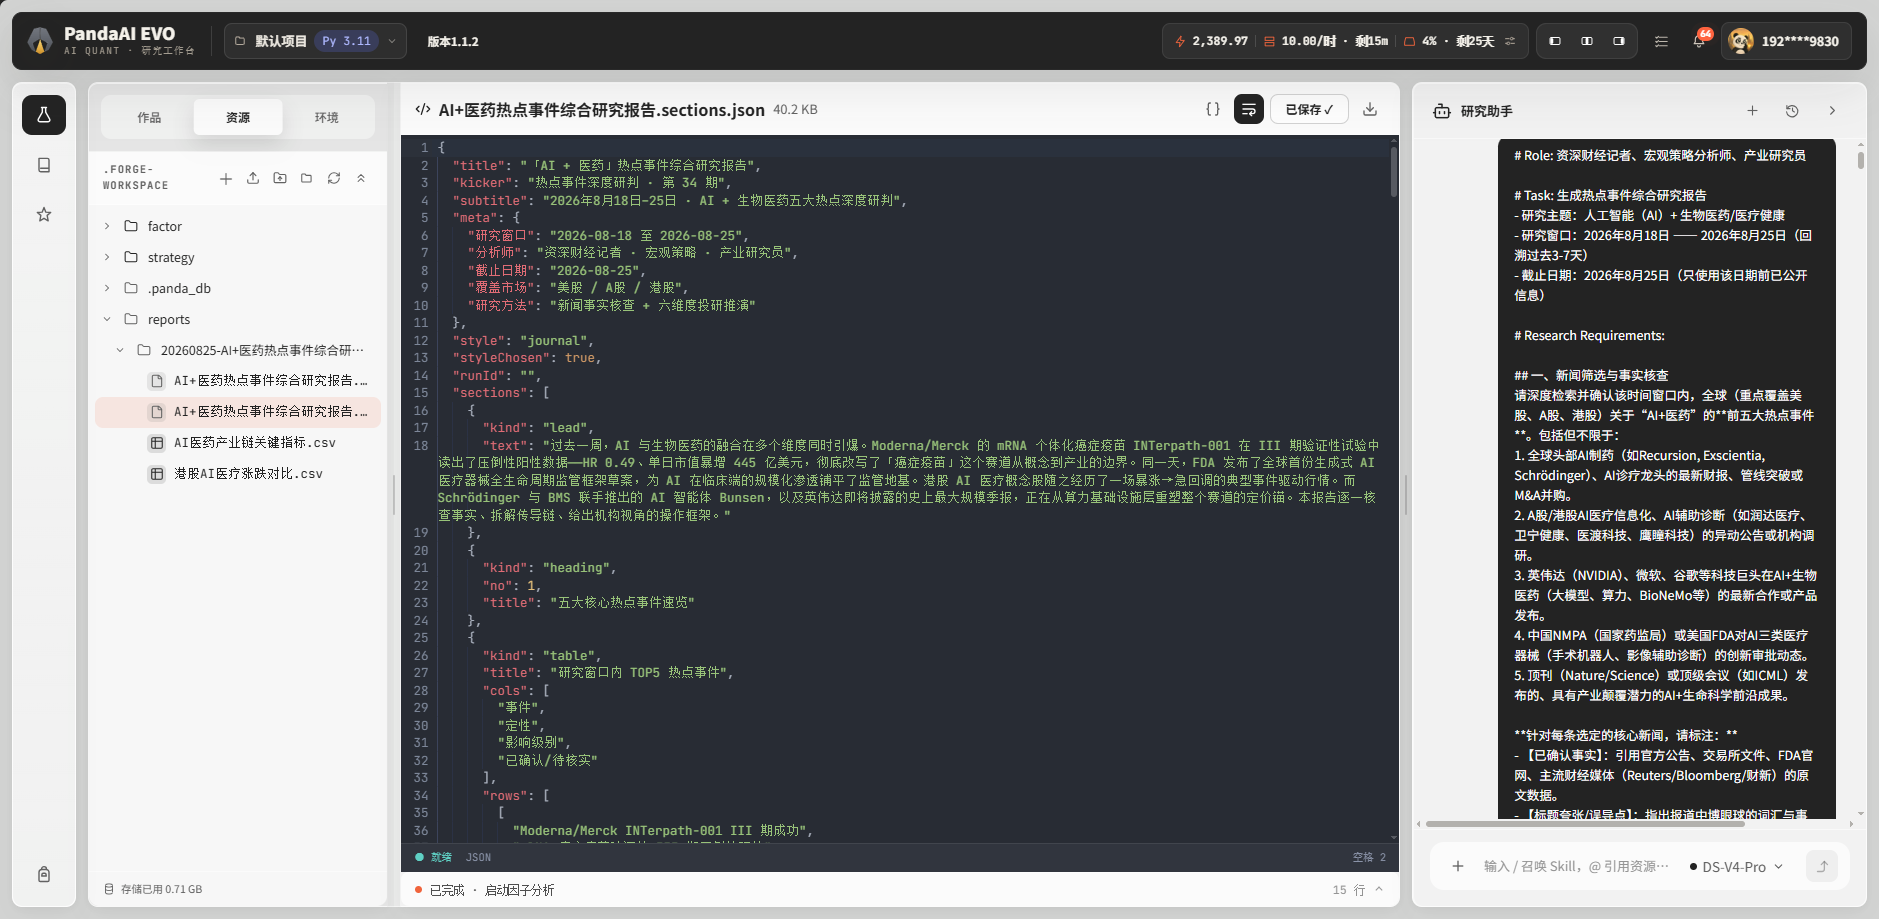Click the 4% · 剩25天 storage indicator
The height and width of the screenshot is (919, 1879).
[x=1450, y=41]
